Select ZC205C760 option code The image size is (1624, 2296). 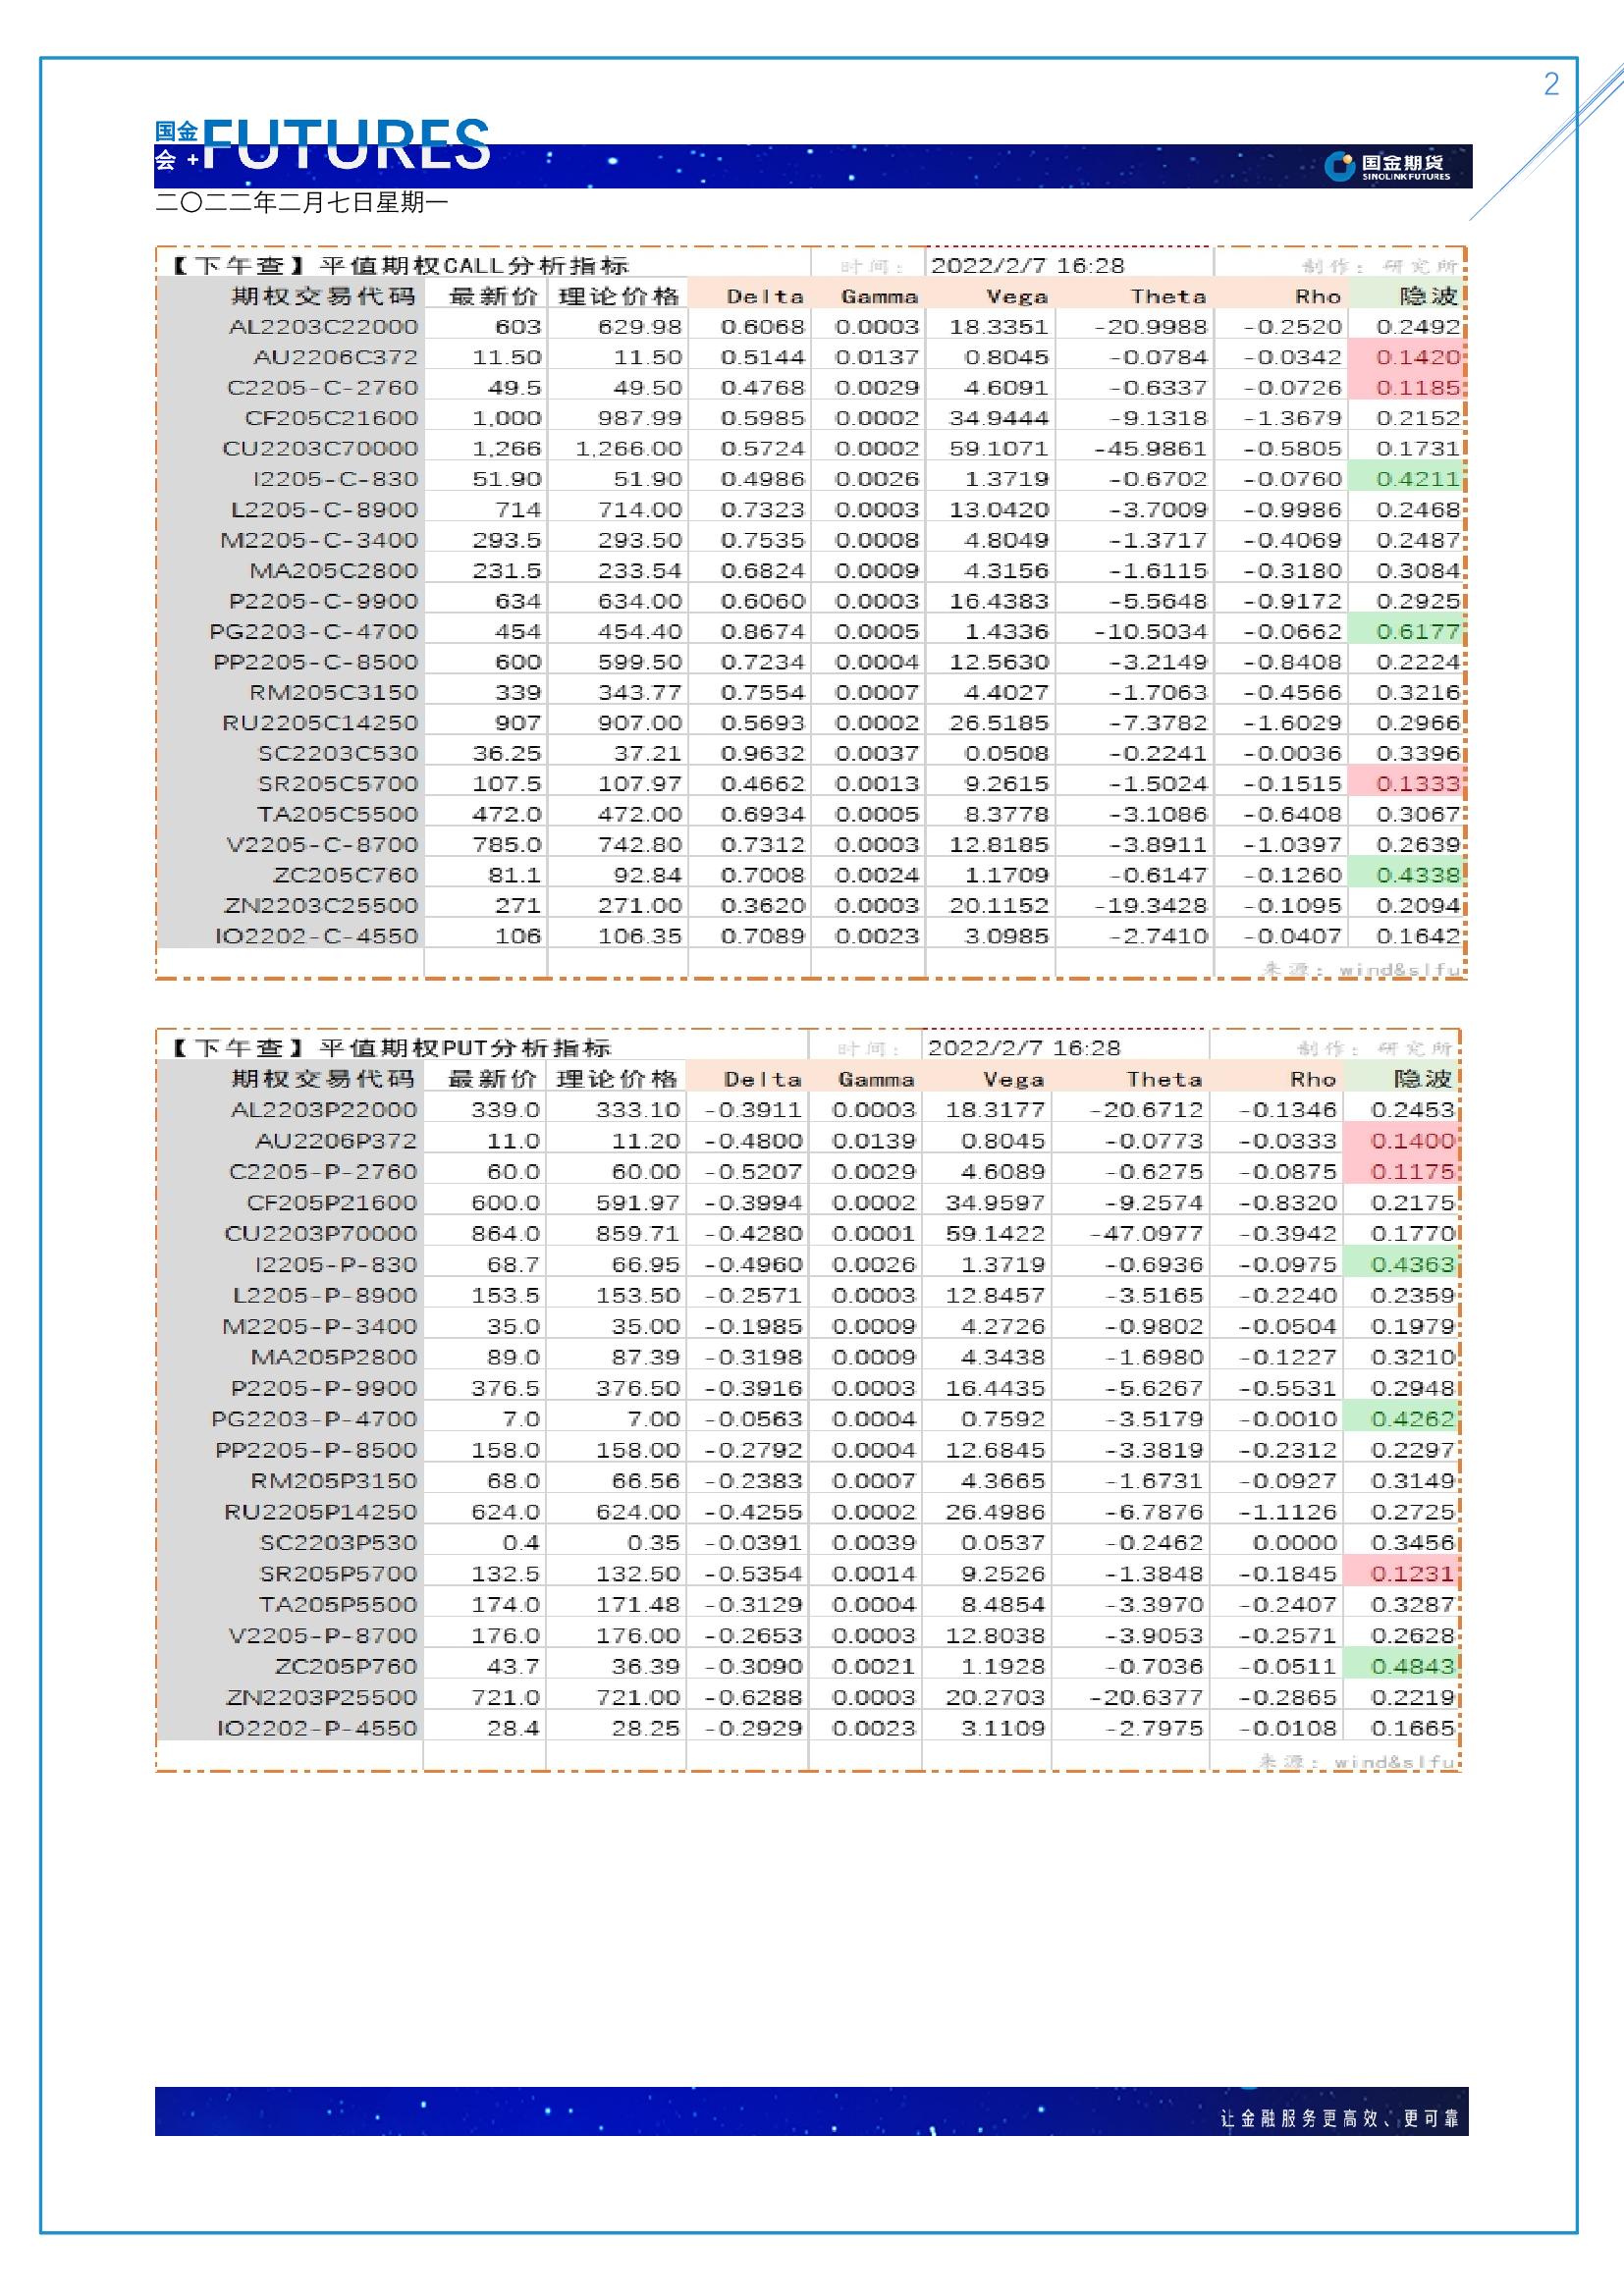pyautogui.click(x=346, y=875)
